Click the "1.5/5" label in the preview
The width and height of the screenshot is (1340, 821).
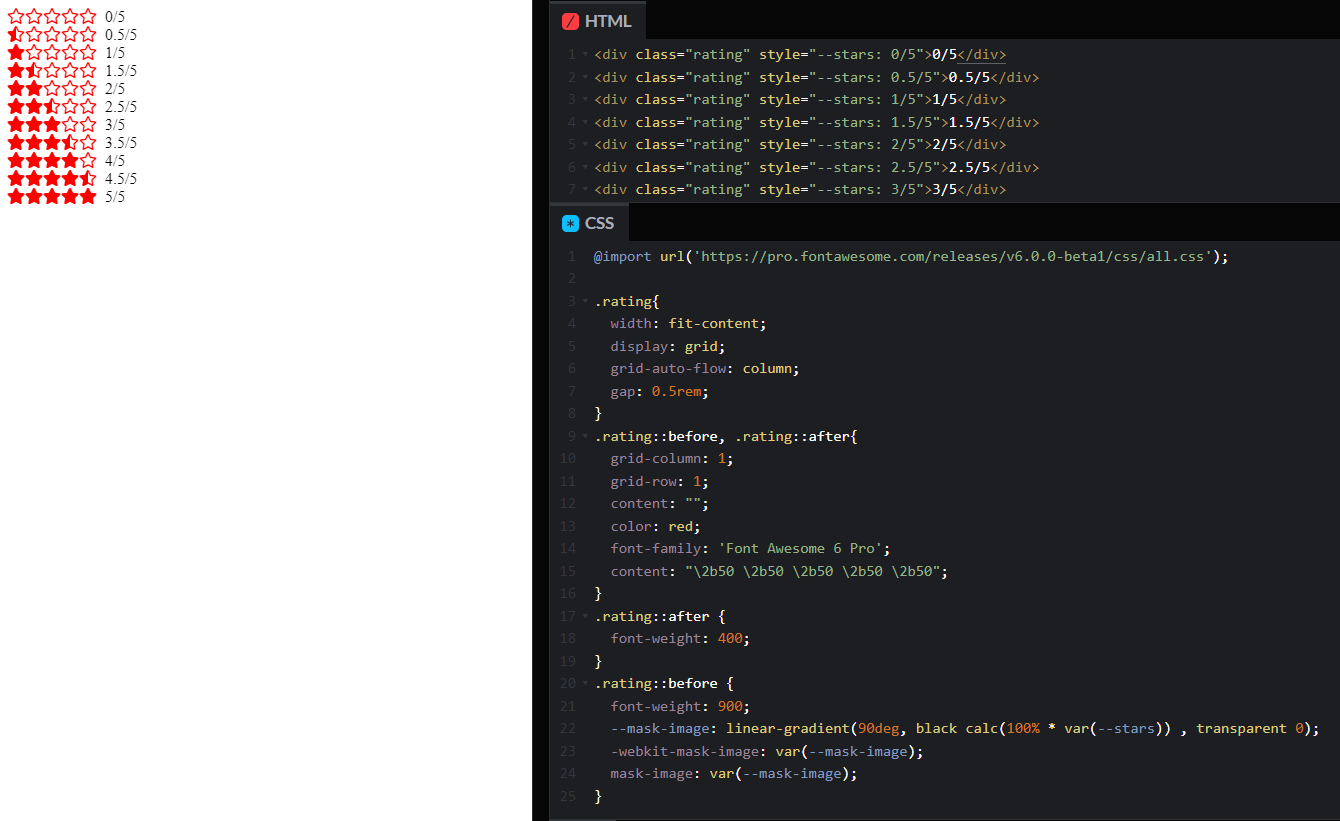(121, 71)
